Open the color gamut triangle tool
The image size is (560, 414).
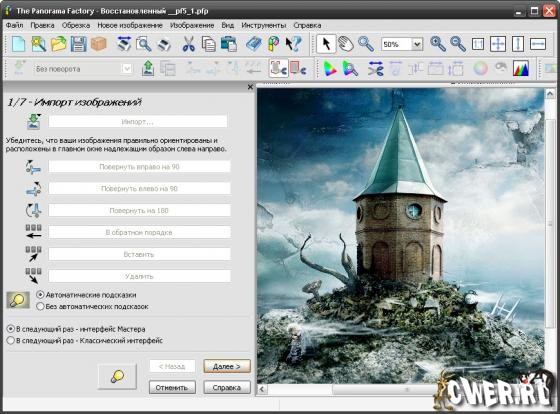(330, 68)
